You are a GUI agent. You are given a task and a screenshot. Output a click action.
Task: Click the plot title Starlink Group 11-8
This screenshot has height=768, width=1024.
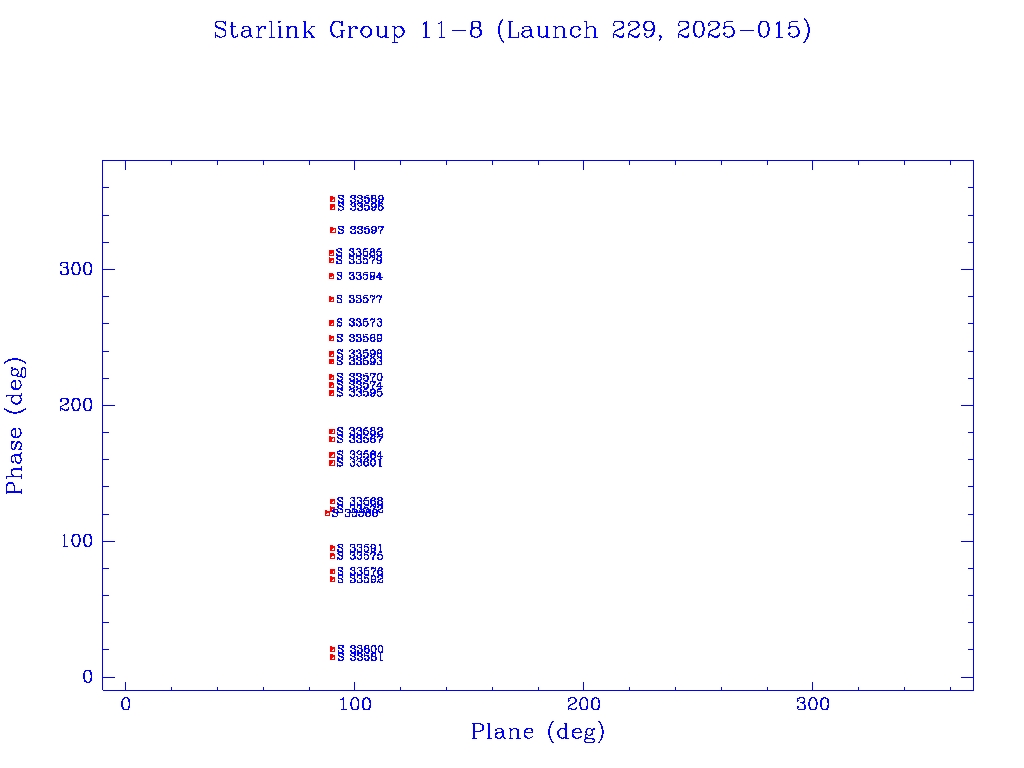coord(512,30)
